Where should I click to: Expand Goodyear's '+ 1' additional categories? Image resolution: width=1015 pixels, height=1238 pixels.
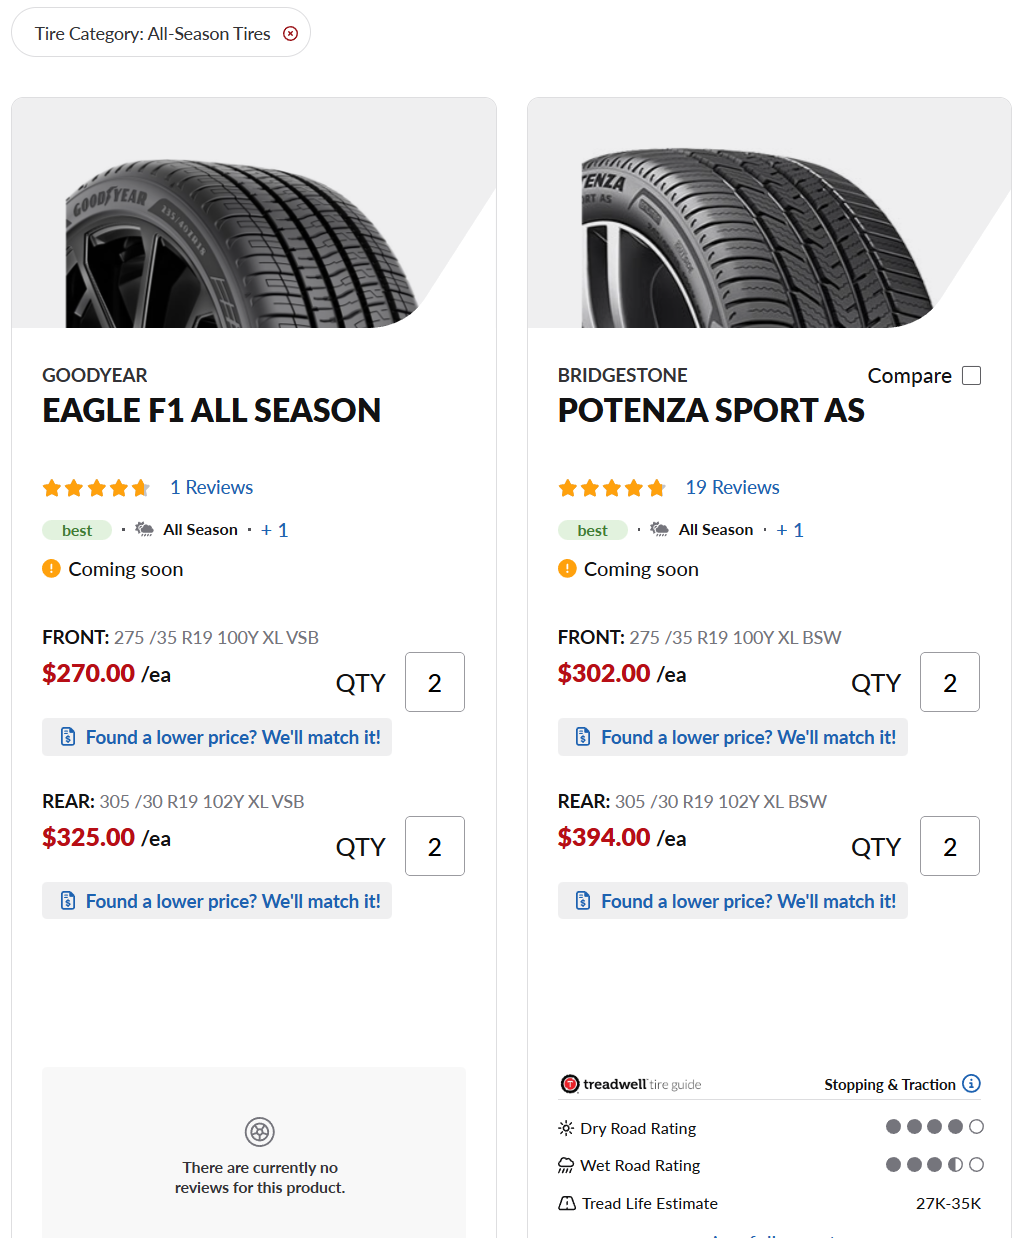274,530
